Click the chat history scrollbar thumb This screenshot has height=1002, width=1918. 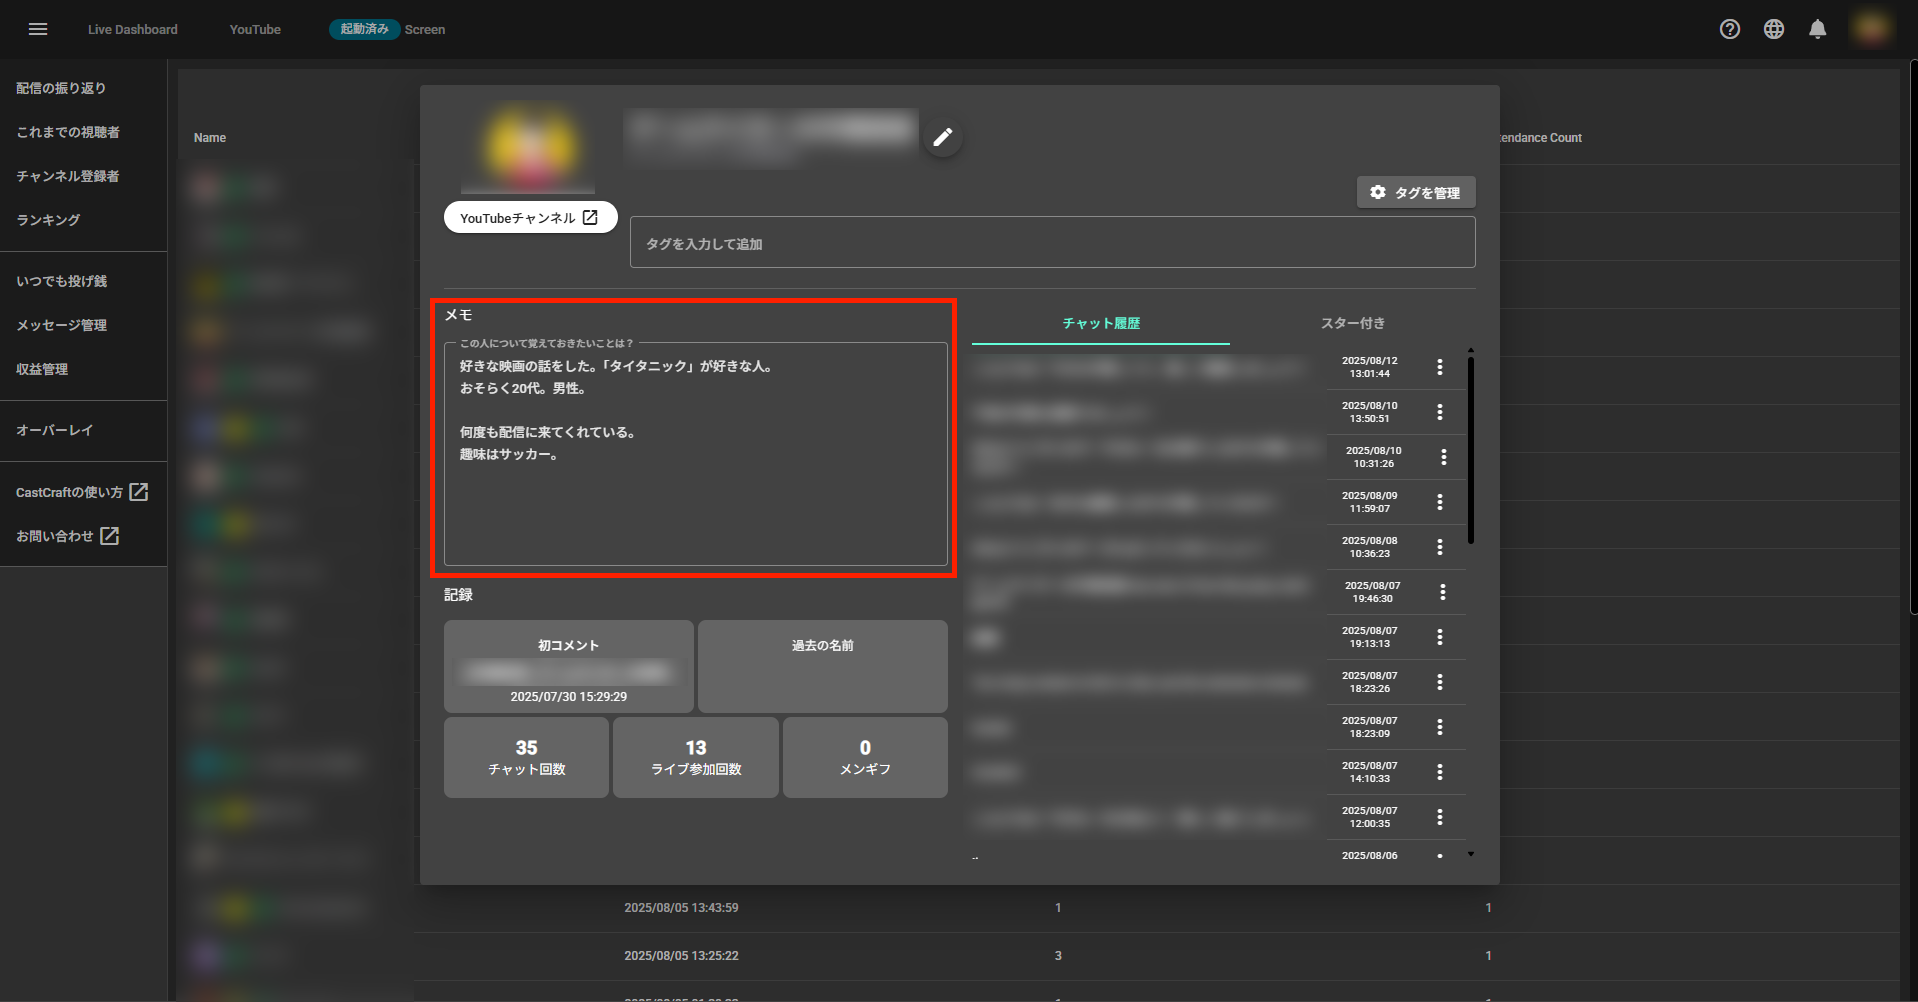(1471, 450)
